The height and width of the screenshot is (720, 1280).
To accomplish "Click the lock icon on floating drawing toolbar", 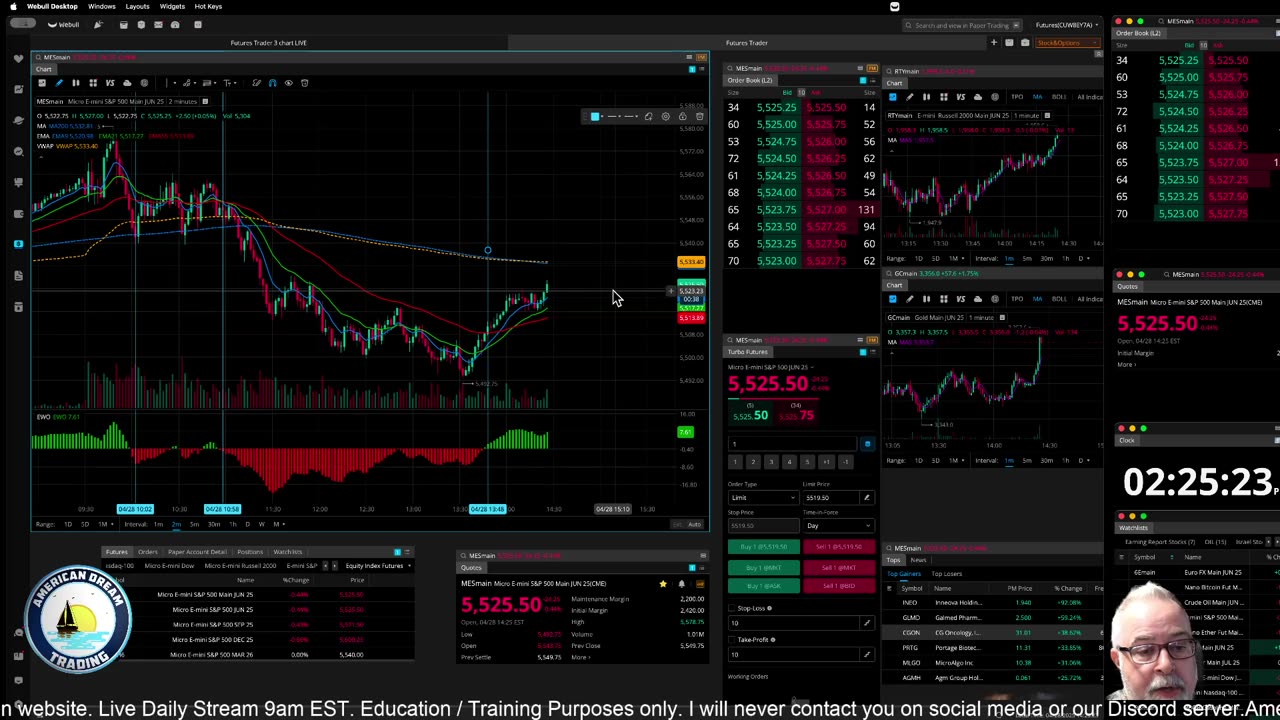I will 682,117.
